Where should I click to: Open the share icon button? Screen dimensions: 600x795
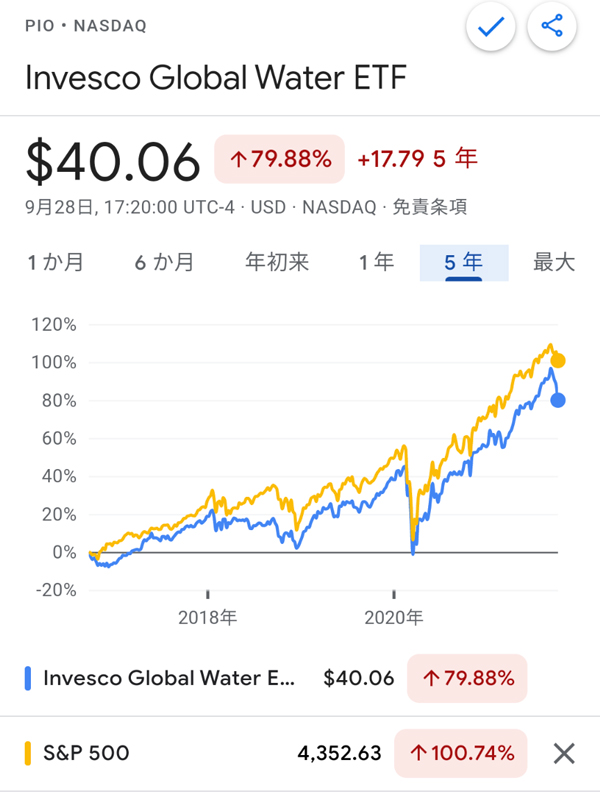click(x=552, y=28)
